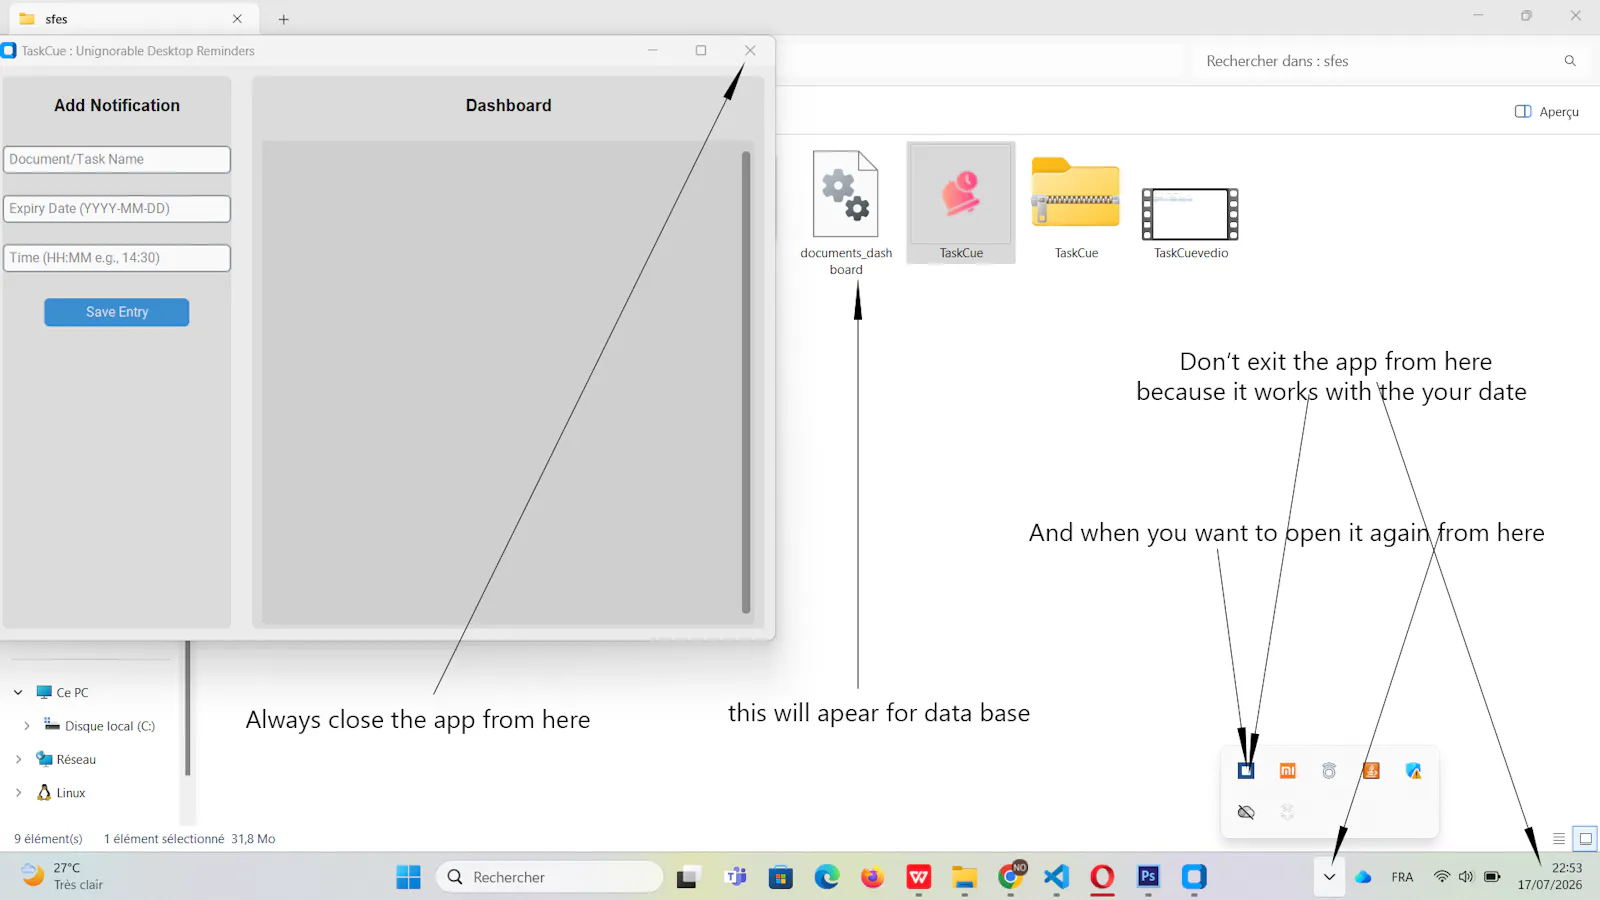Viewport: 1600px width, 900px height.
Task: Open Google Chrome from the taskbar
Action: tap(1011, 877)
